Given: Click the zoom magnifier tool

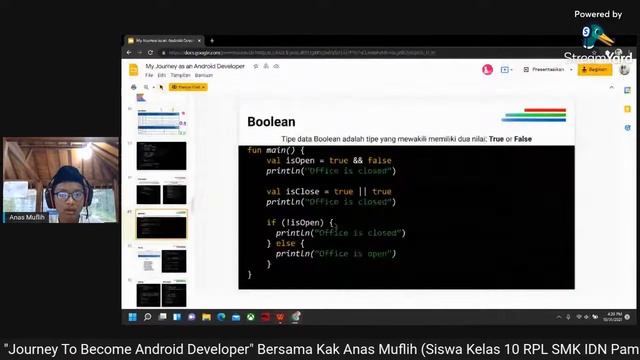Looking at the screenshot, I should [x=146, y=87].
